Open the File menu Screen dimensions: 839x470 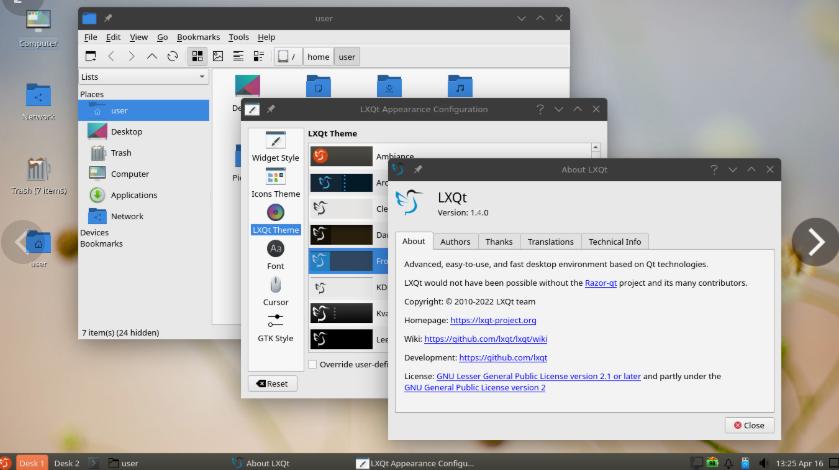pyautogui.click(x=91, y=37)
